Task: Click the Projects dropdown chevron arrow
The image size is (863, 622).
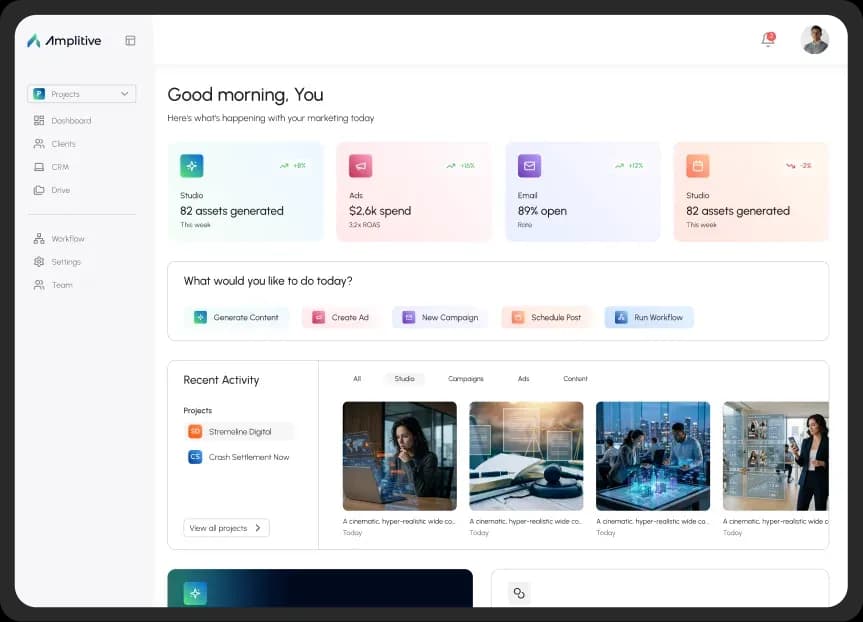Action: pyautogui.click(x=124, y=94)
